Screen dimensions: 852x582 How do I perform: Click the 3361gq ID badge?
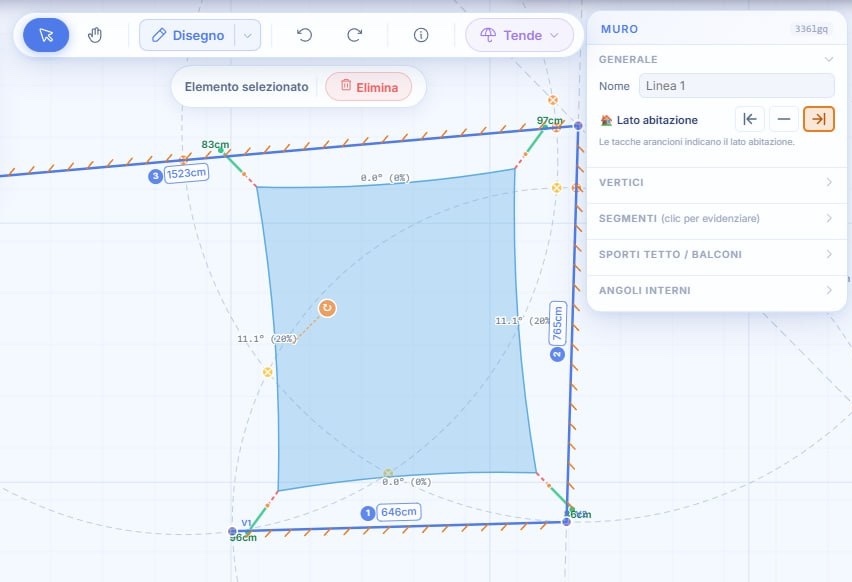[x=811, y=29]
